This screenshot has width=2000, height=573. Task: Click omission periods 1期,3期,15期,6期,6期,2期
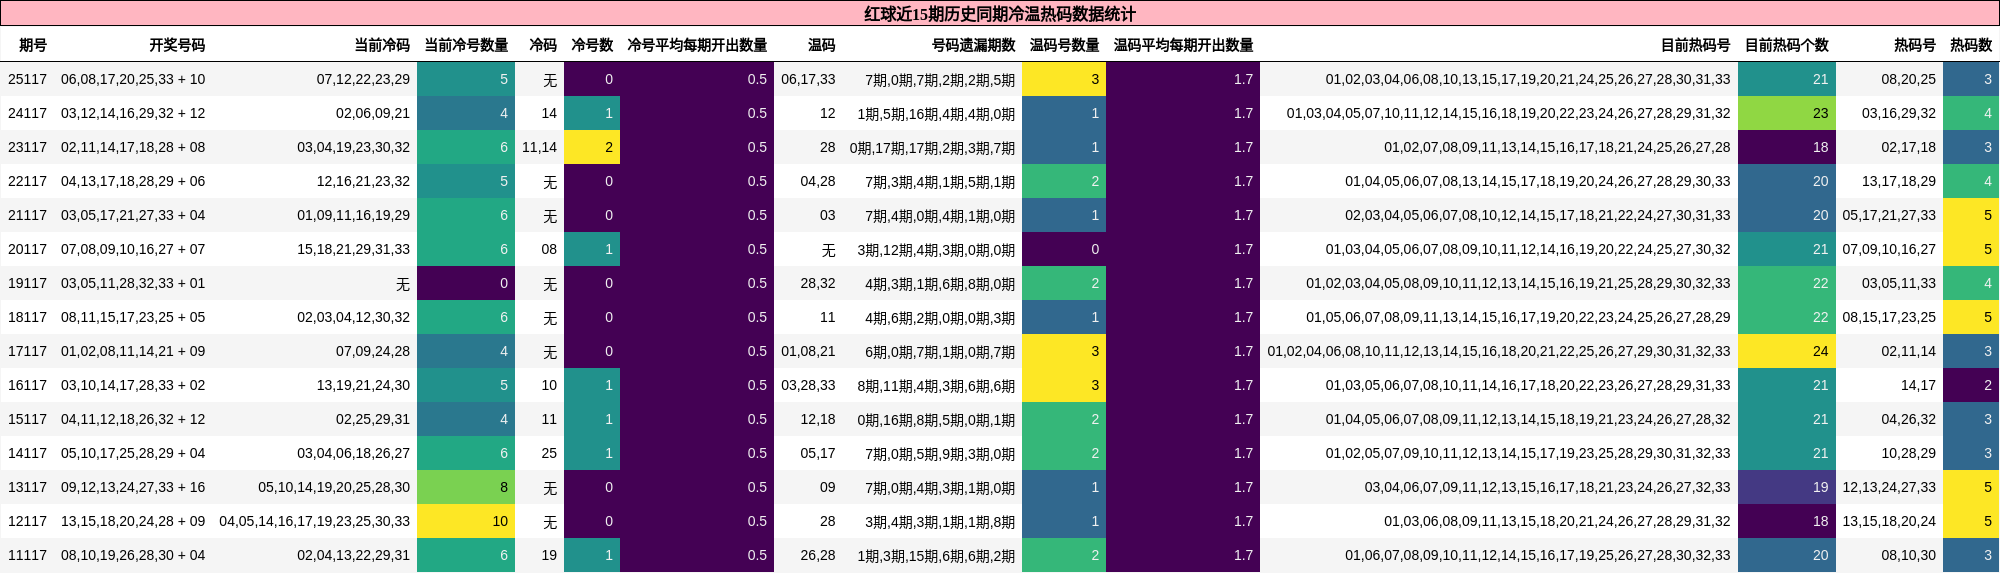click(936, 555)
